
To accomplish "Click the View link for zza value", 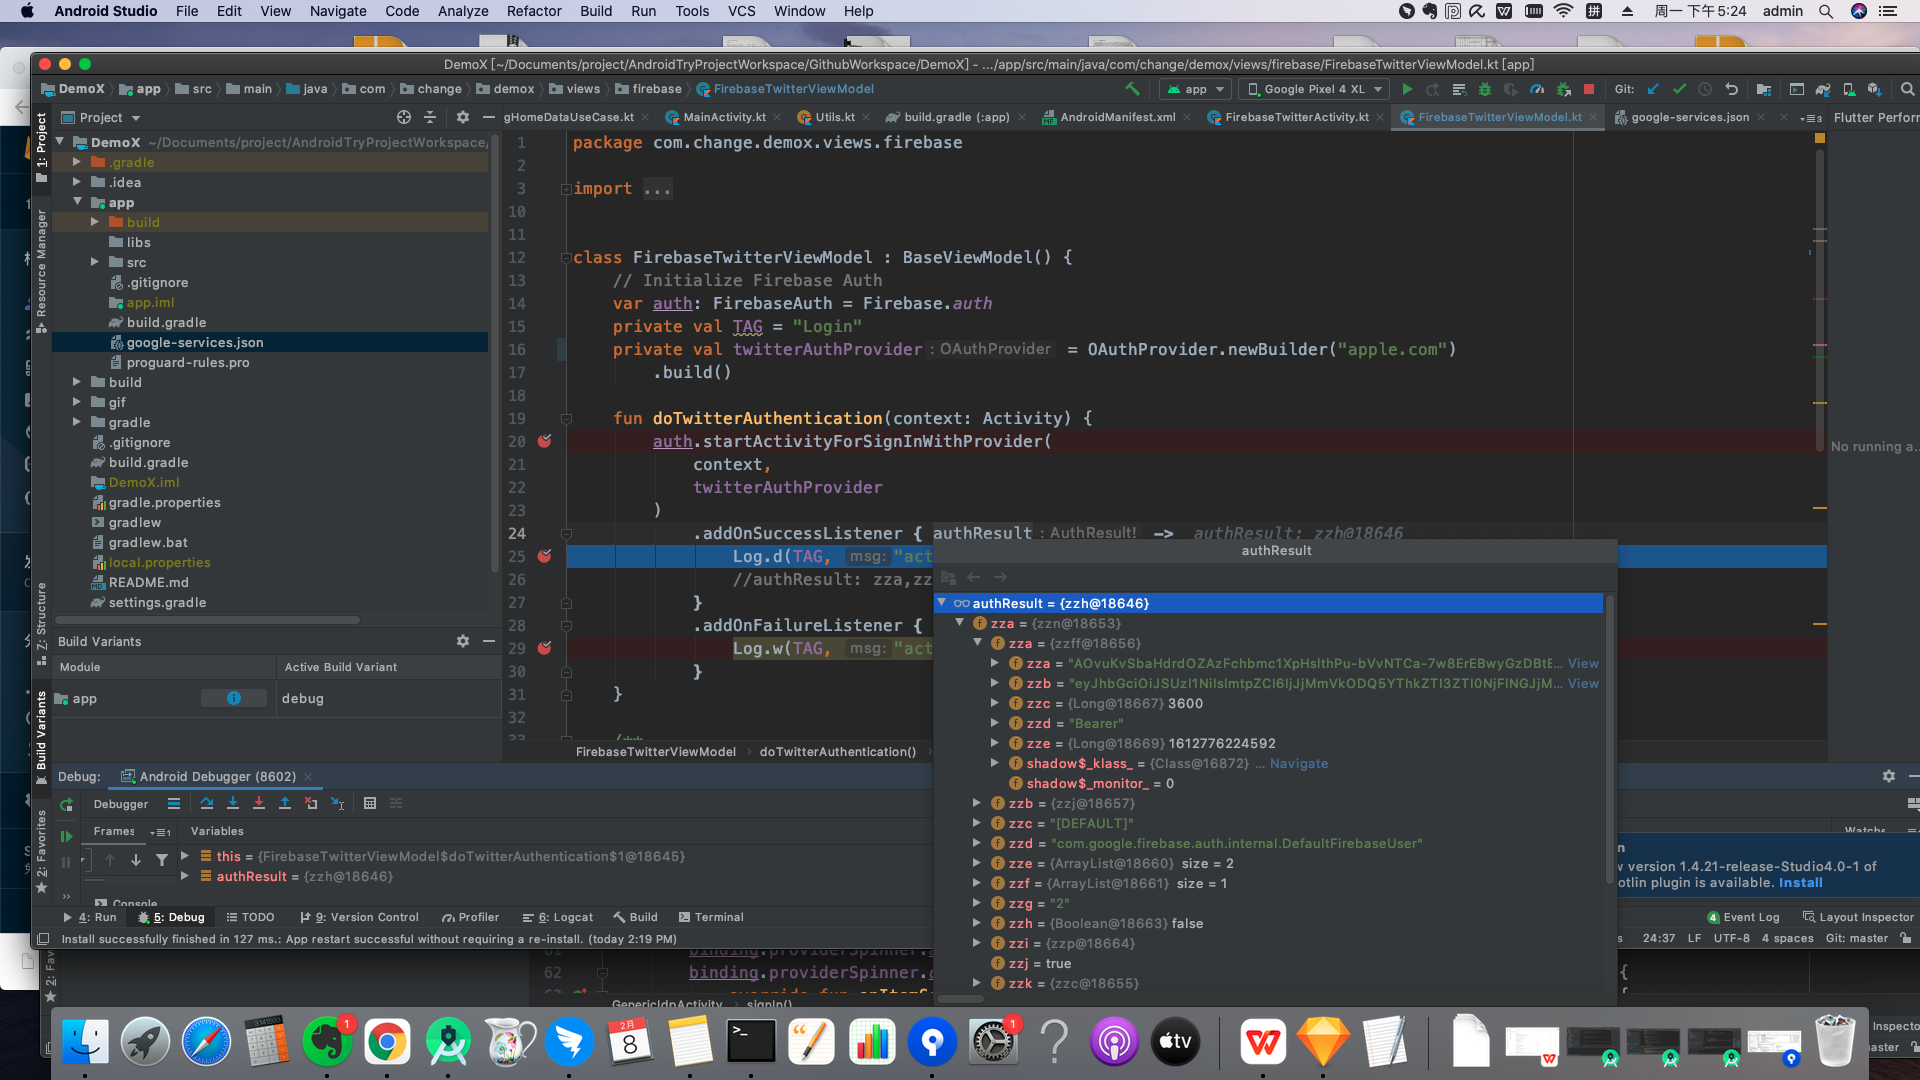I will 1583,663.
